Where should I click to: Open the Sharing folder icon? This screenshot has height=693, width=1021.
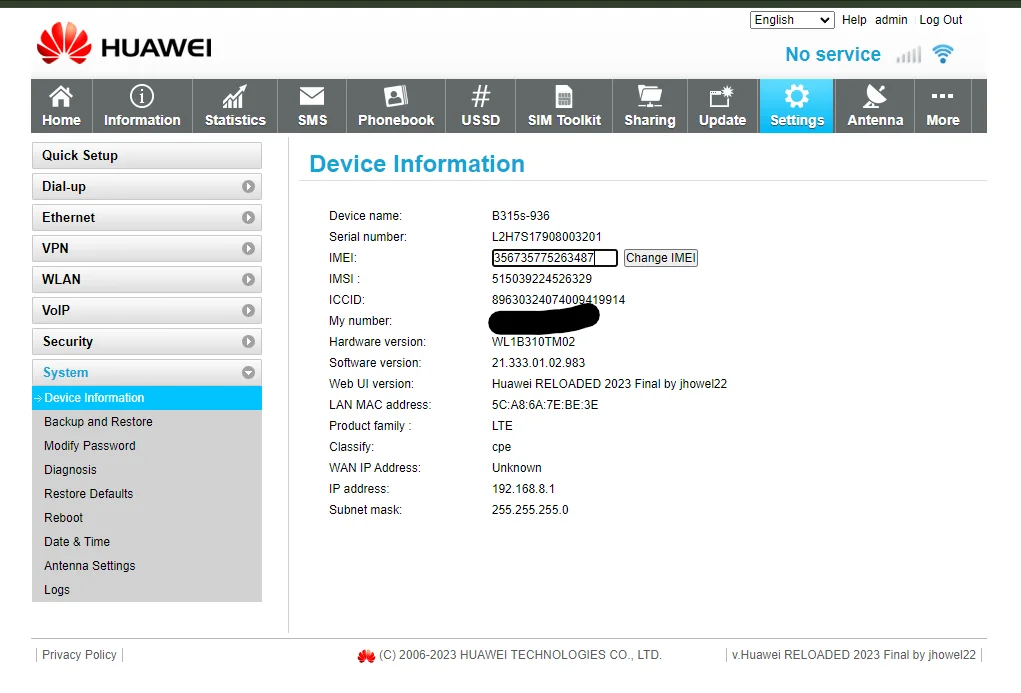(649, 96)
